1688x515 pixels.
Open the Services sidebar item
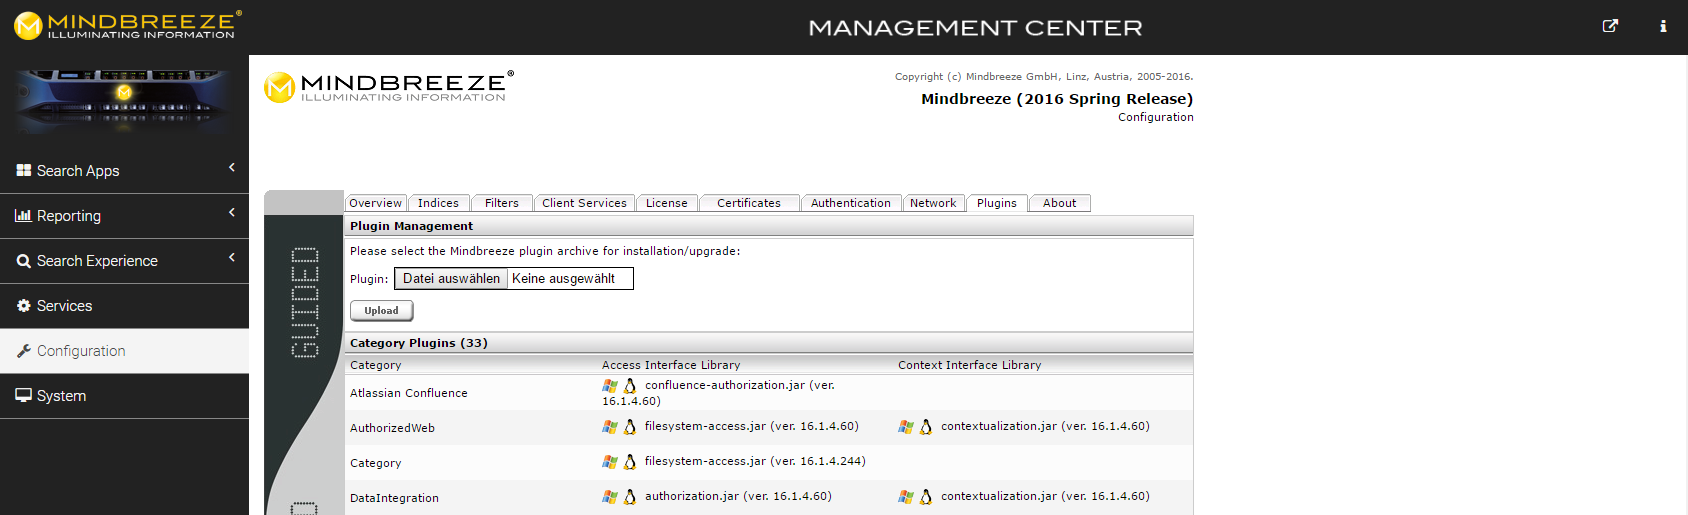pos(124,306)
